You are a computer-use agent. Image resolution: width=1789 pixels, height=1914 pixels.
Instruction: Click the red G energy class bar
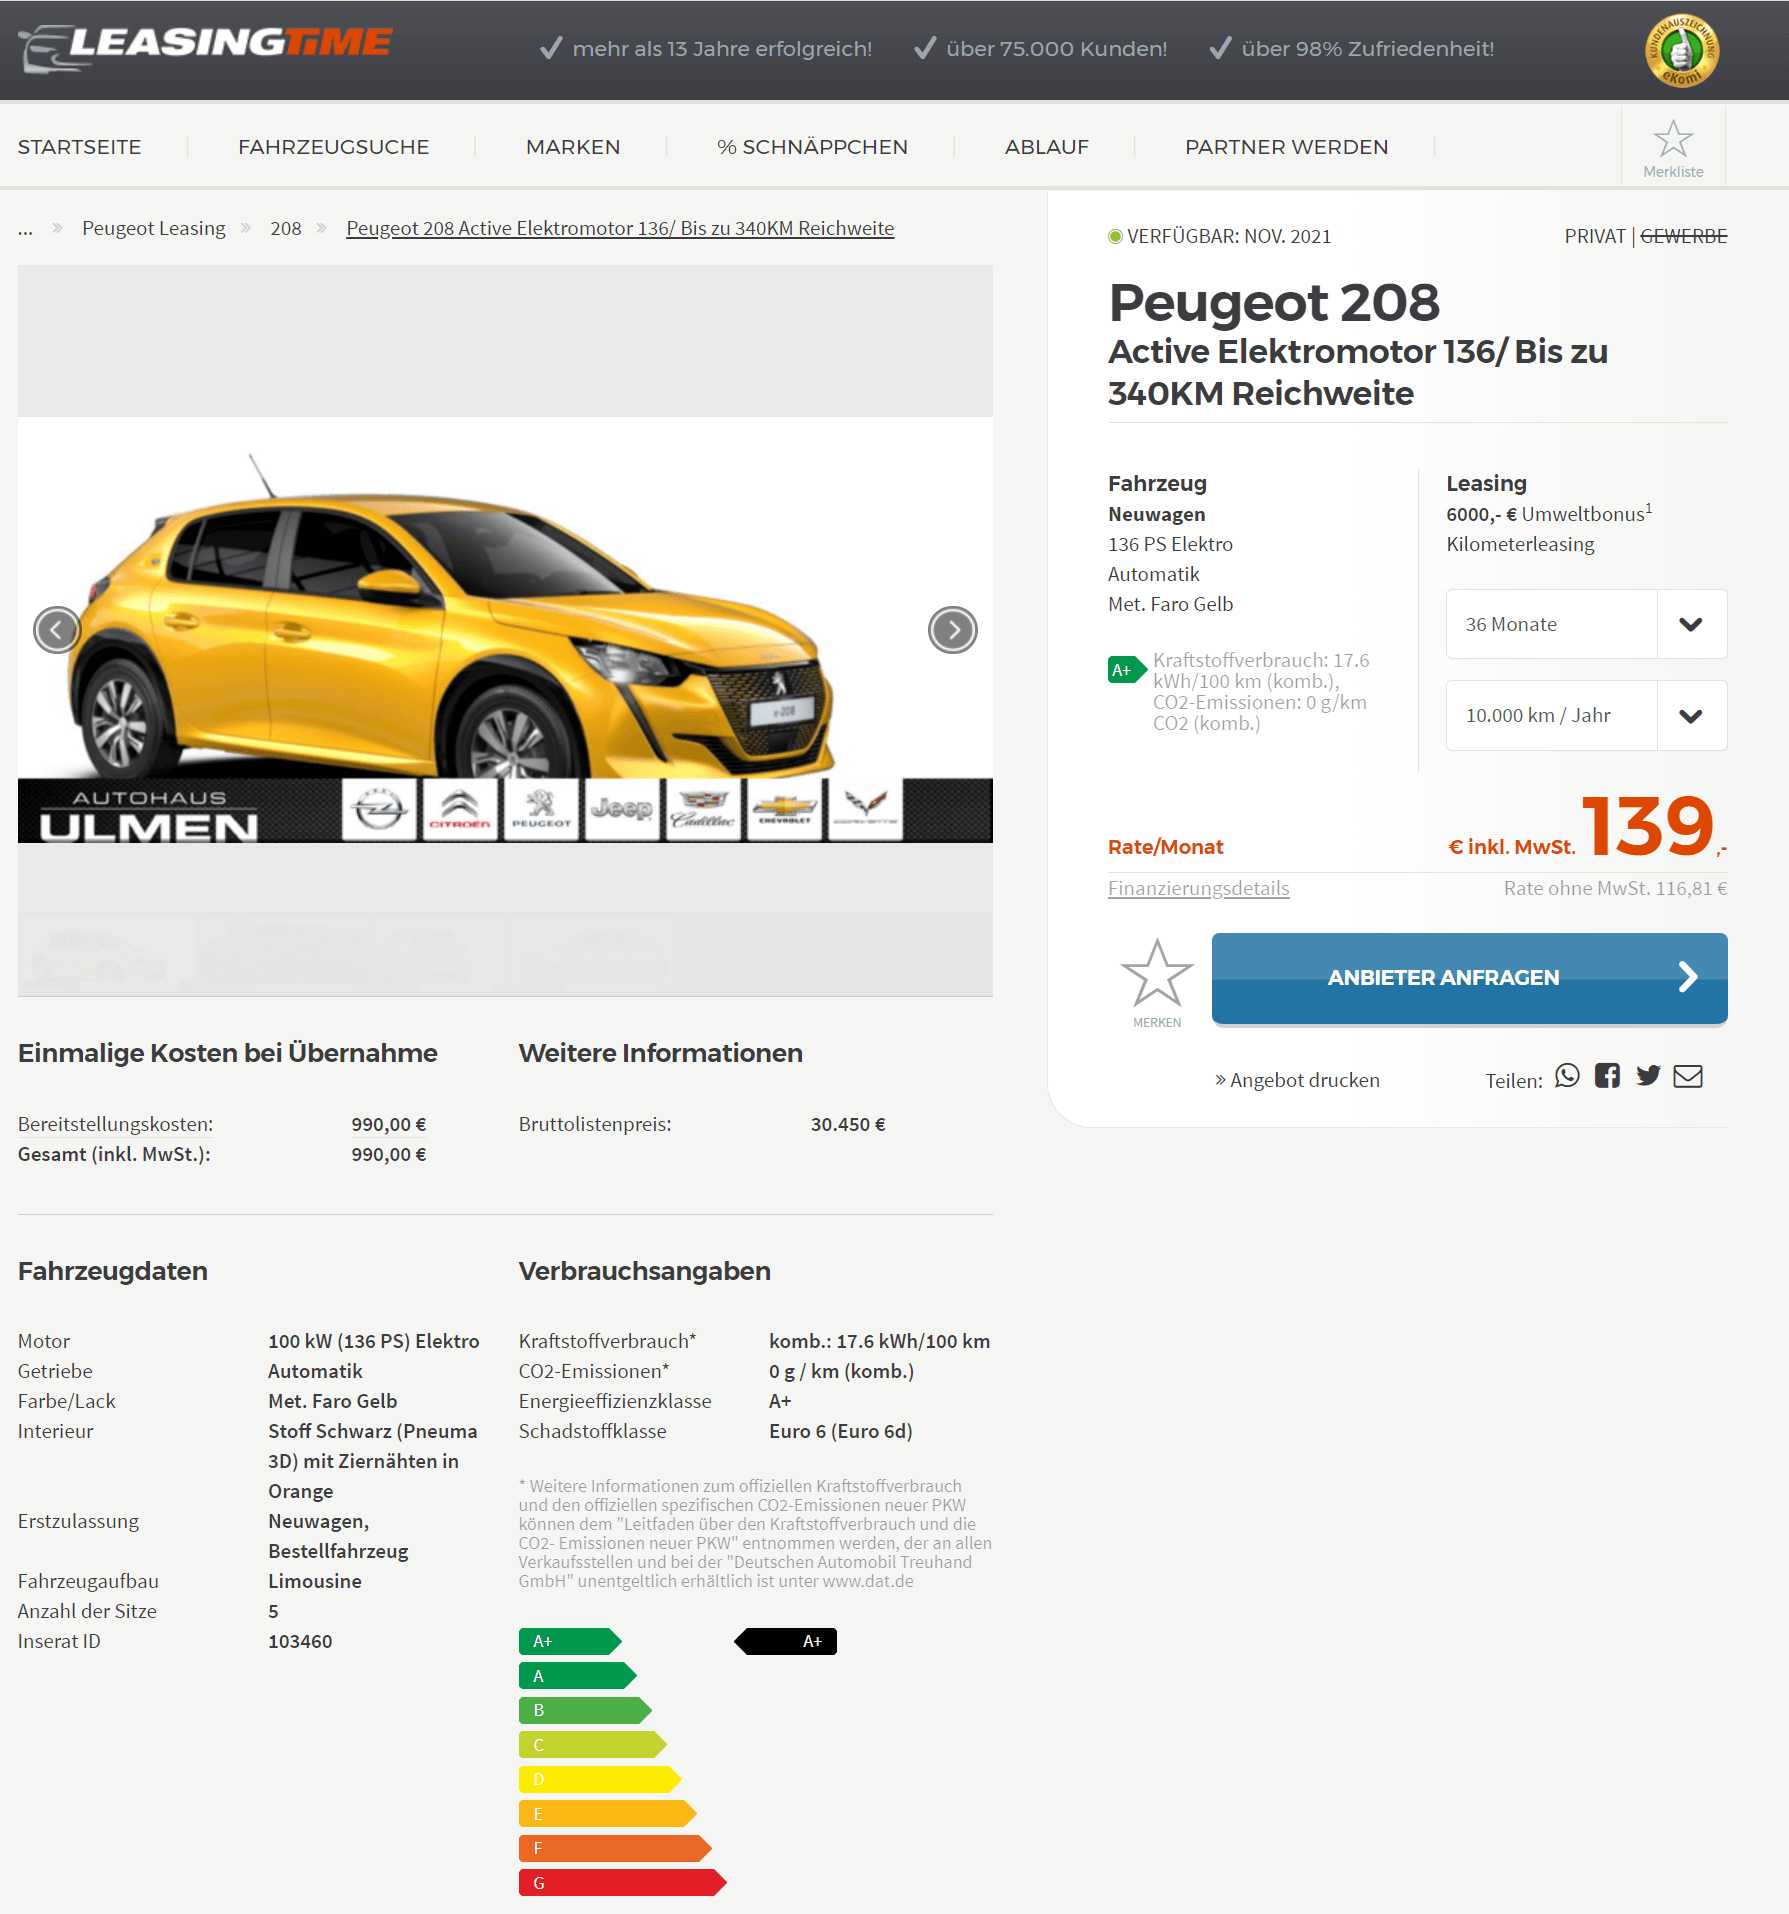coord(622,1883)
